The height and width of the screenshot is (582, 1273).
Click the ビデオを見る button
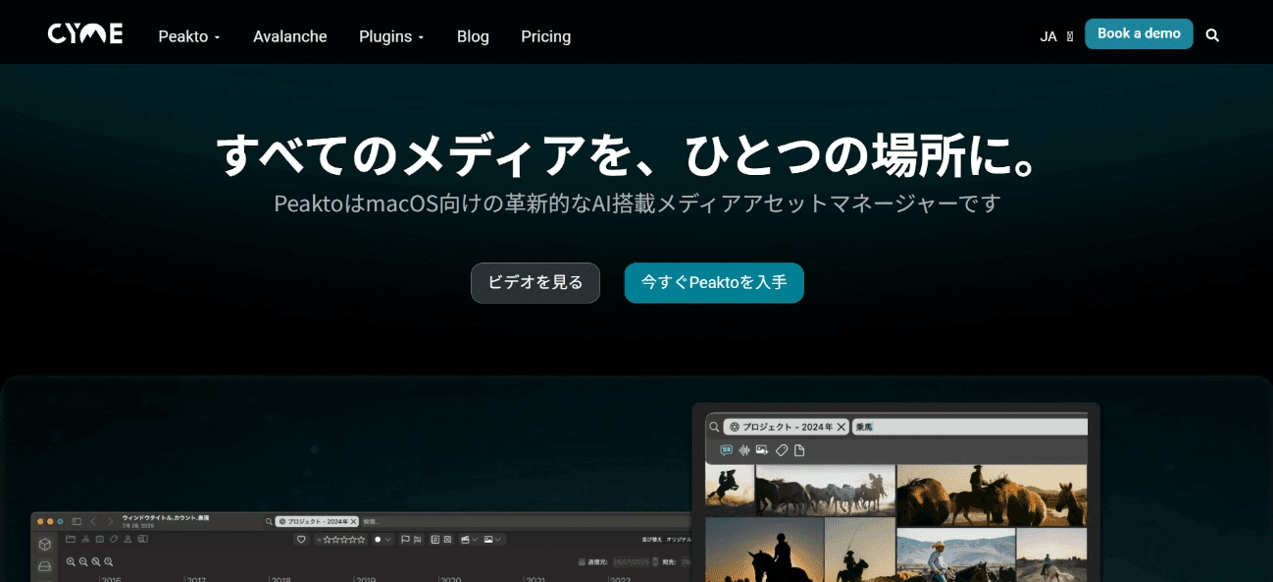pos(535,283)
